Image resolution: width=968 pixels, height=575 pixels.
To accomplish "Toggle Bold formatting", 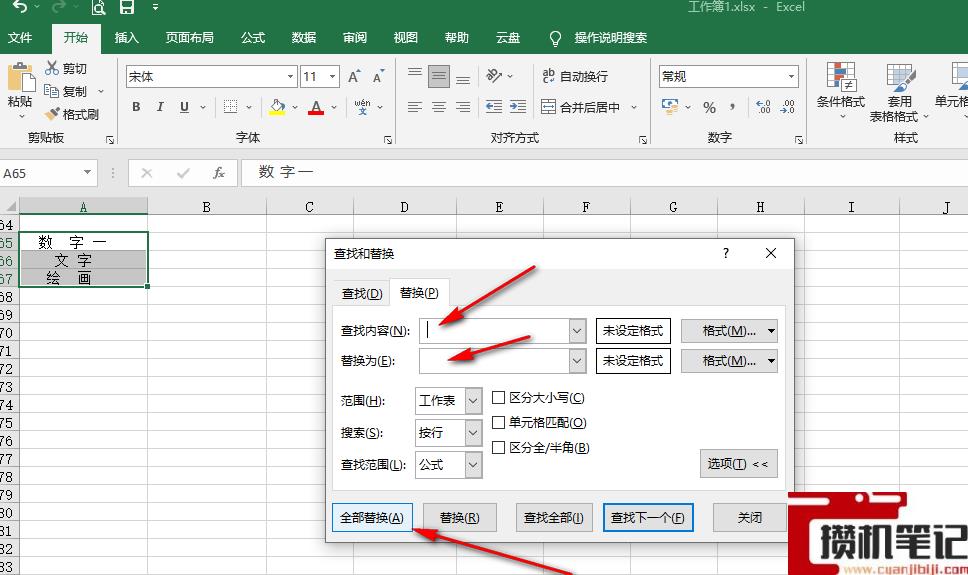I will coord(136,107).
